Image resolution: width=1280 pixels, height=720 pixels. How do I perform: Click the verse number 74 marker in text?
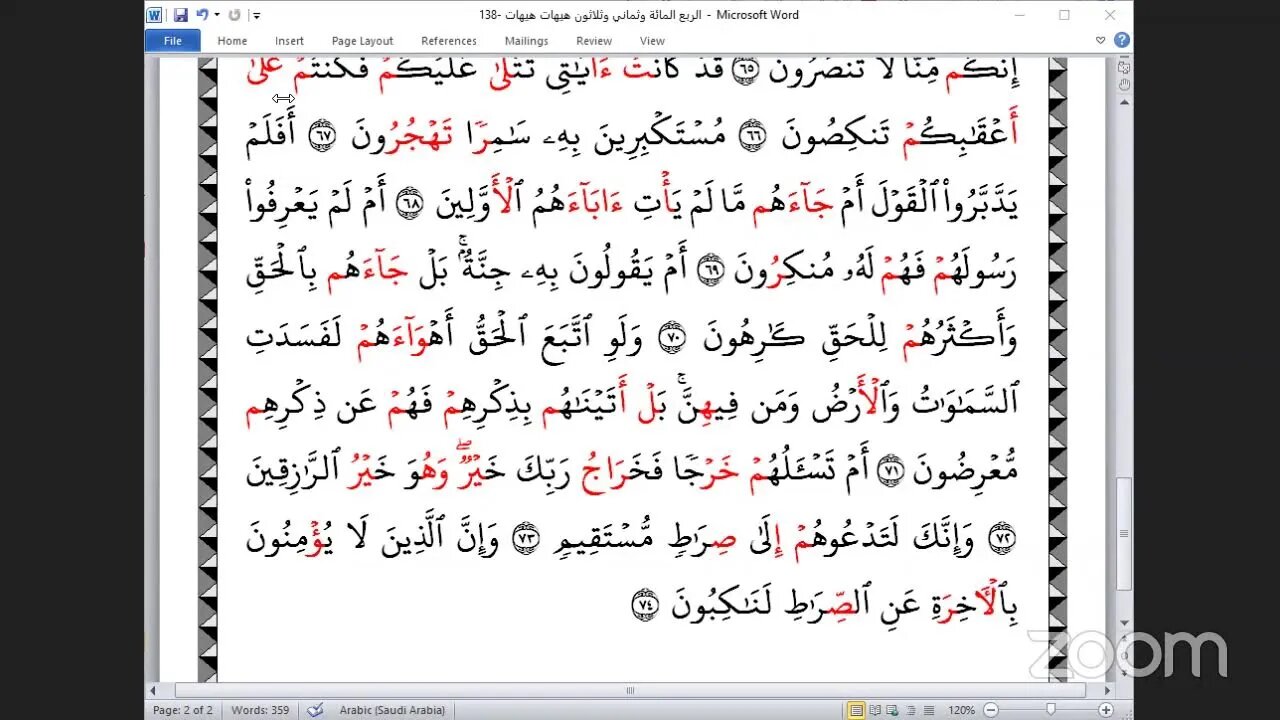coord(646,605)
